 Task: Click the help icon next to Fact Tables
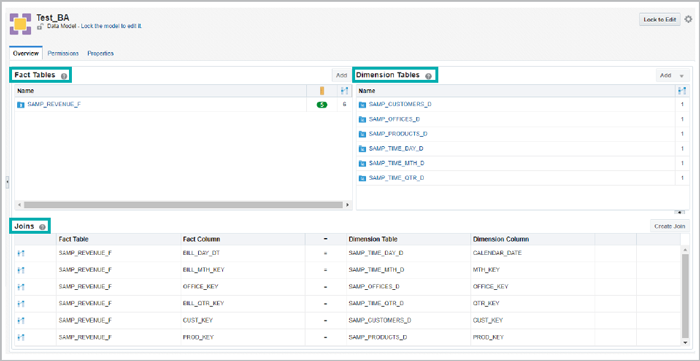(64, 76)
